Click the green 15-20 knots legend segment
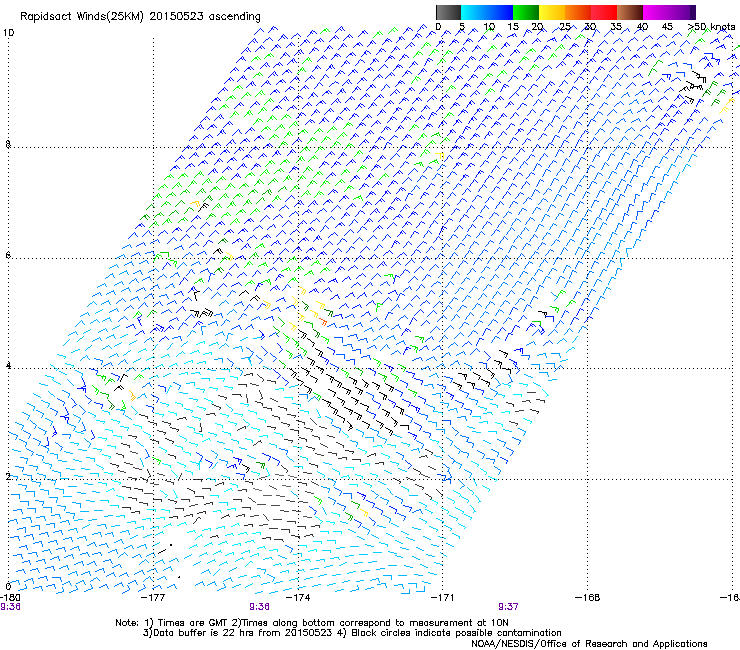Viewport: 740px width, 650px height. [x=526, y=12]
